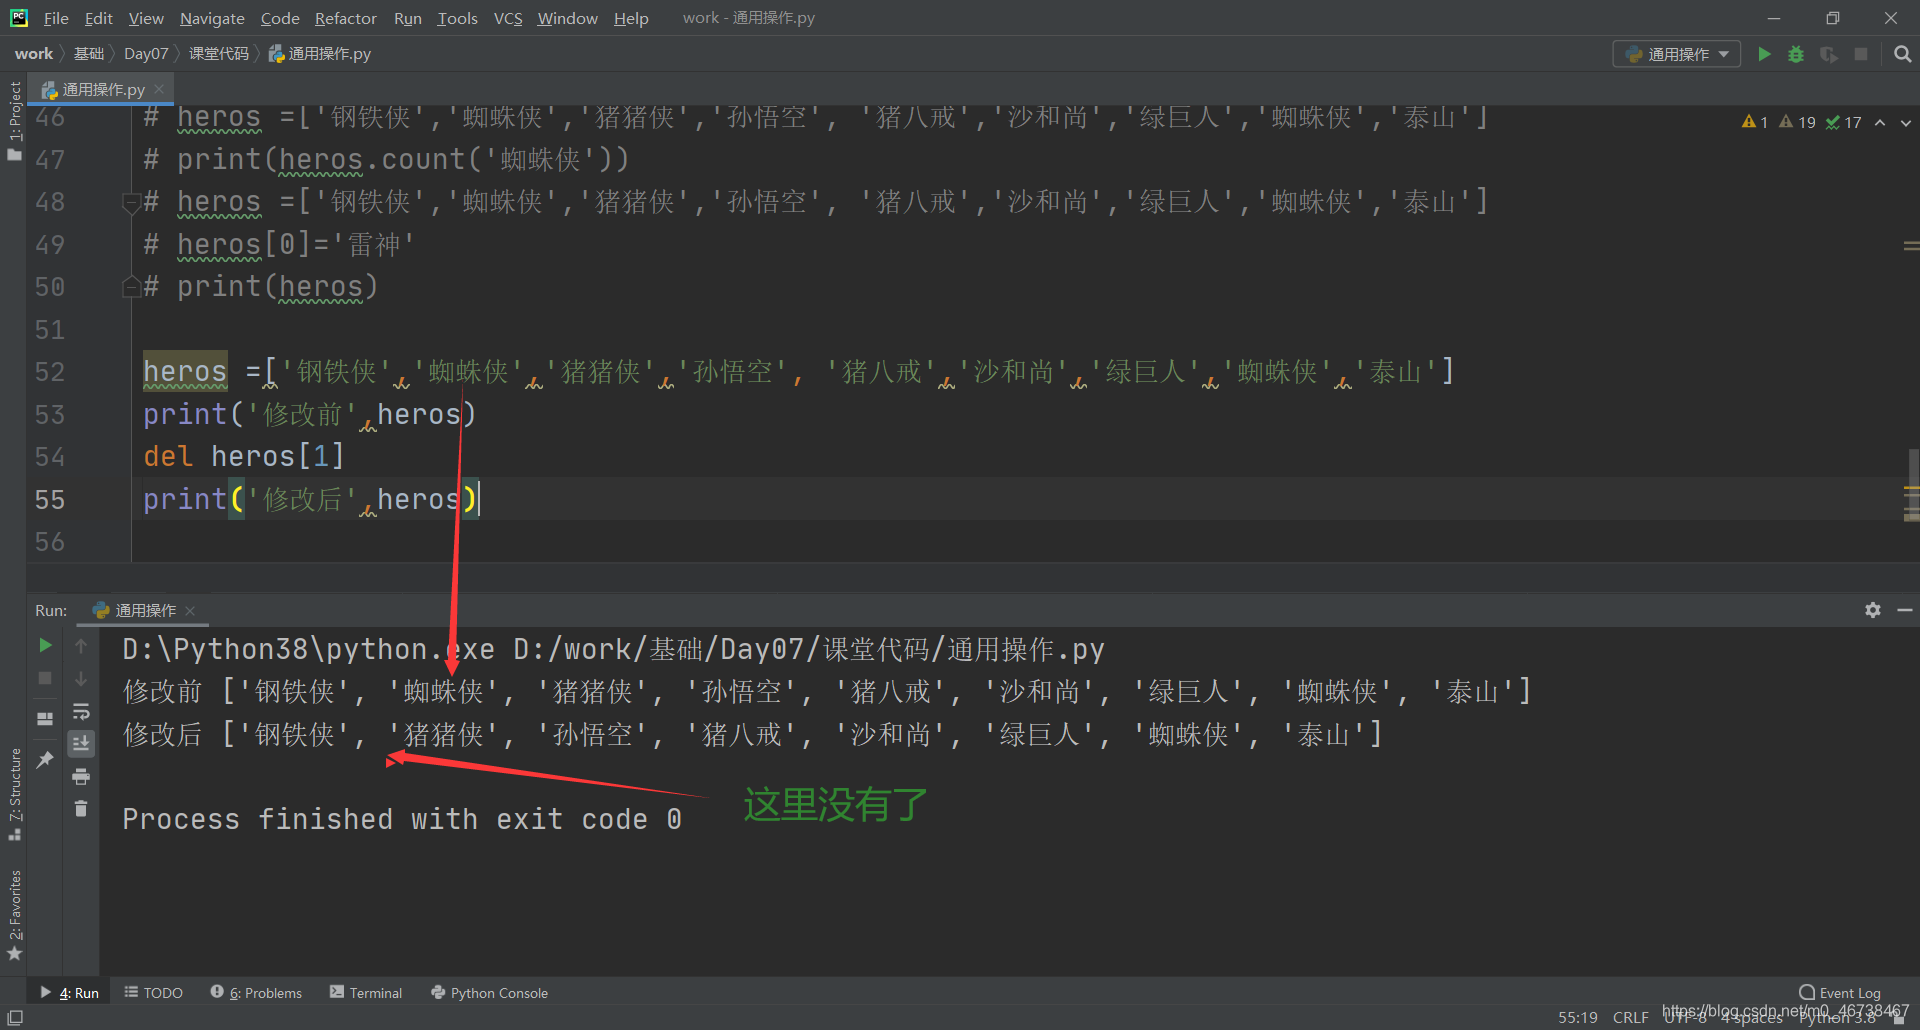The image size is (1920, 1030).
Task: Open the Code menu
Action: (x=280, y=18)
